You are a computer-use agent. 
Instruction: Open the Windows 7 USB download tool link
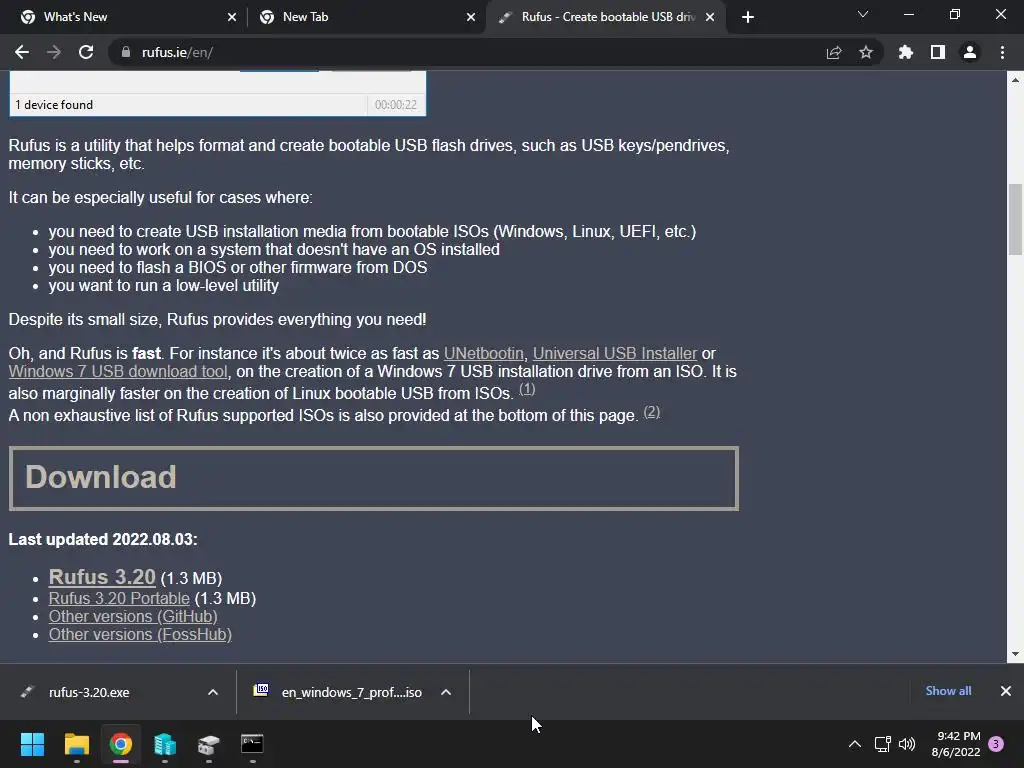118,372
